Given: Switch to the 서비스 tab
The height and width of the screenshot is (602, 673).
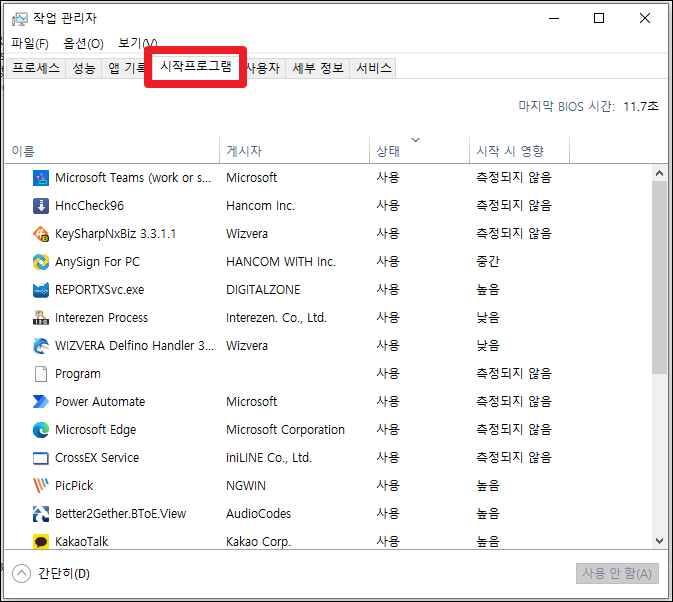Looking at the screenshot, I should pyautogui.click(x=373, y=68).
